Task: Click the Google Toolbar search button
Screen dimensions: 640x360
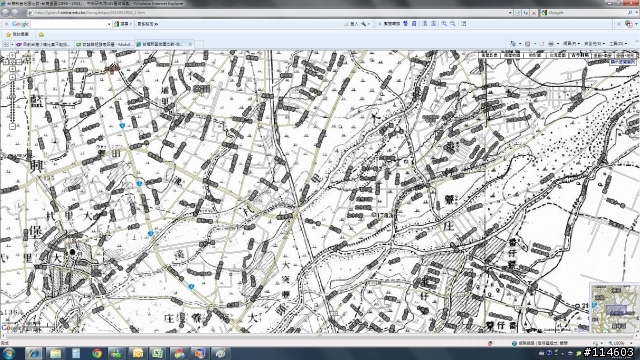Action: (122, 24)
